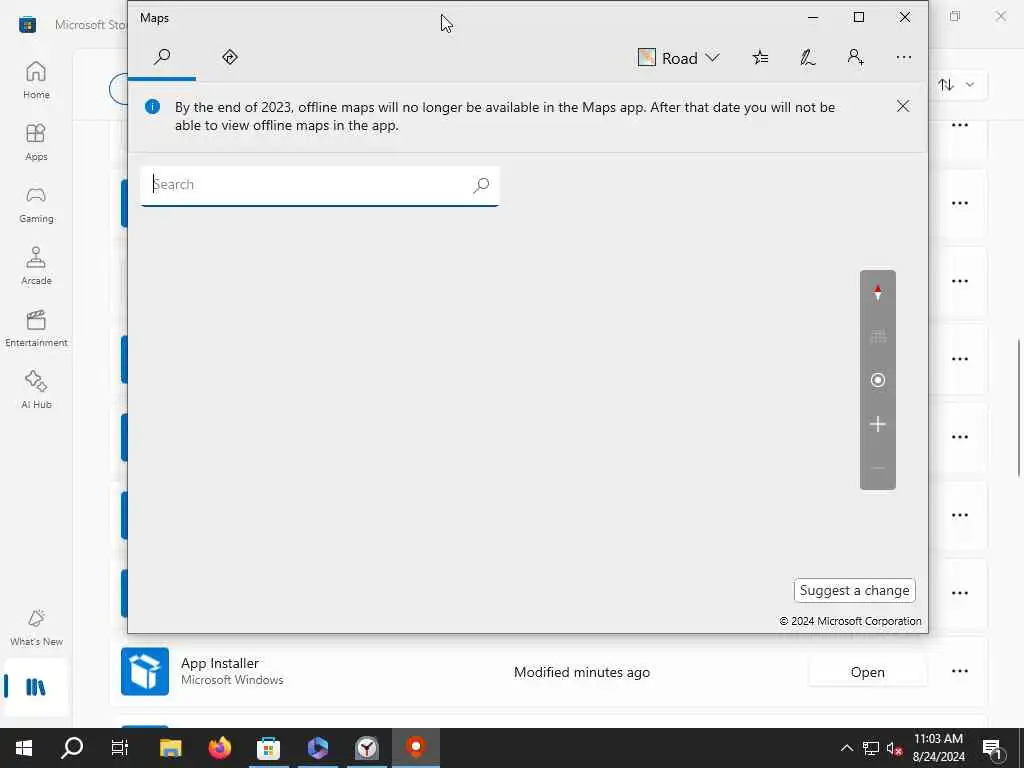Screen dimensions: 1024x768
Task: Open the notification center icon
Action: click(993, 748)
